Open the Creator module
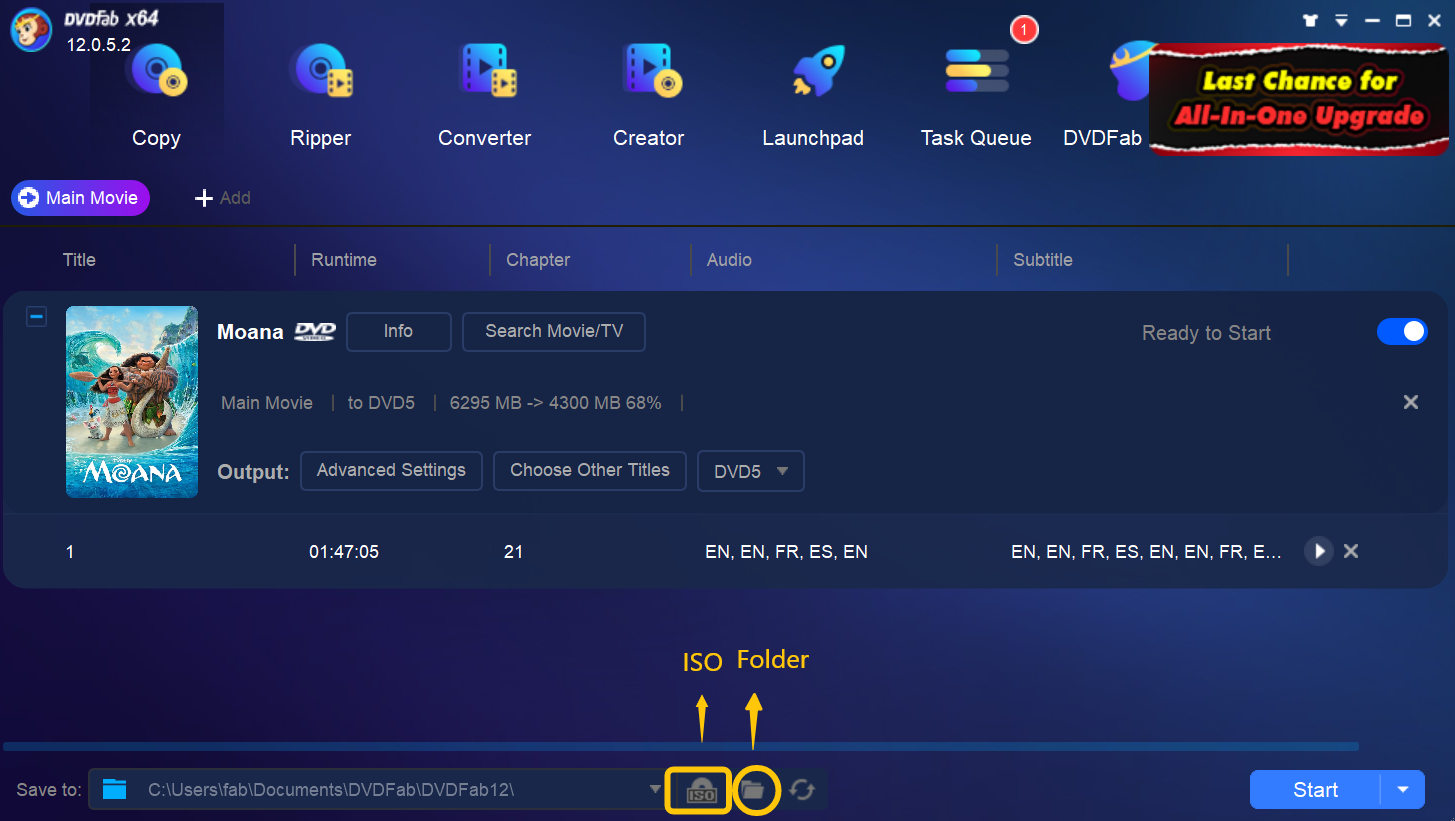The image size is (1455, 821). (x=649, y=95)
